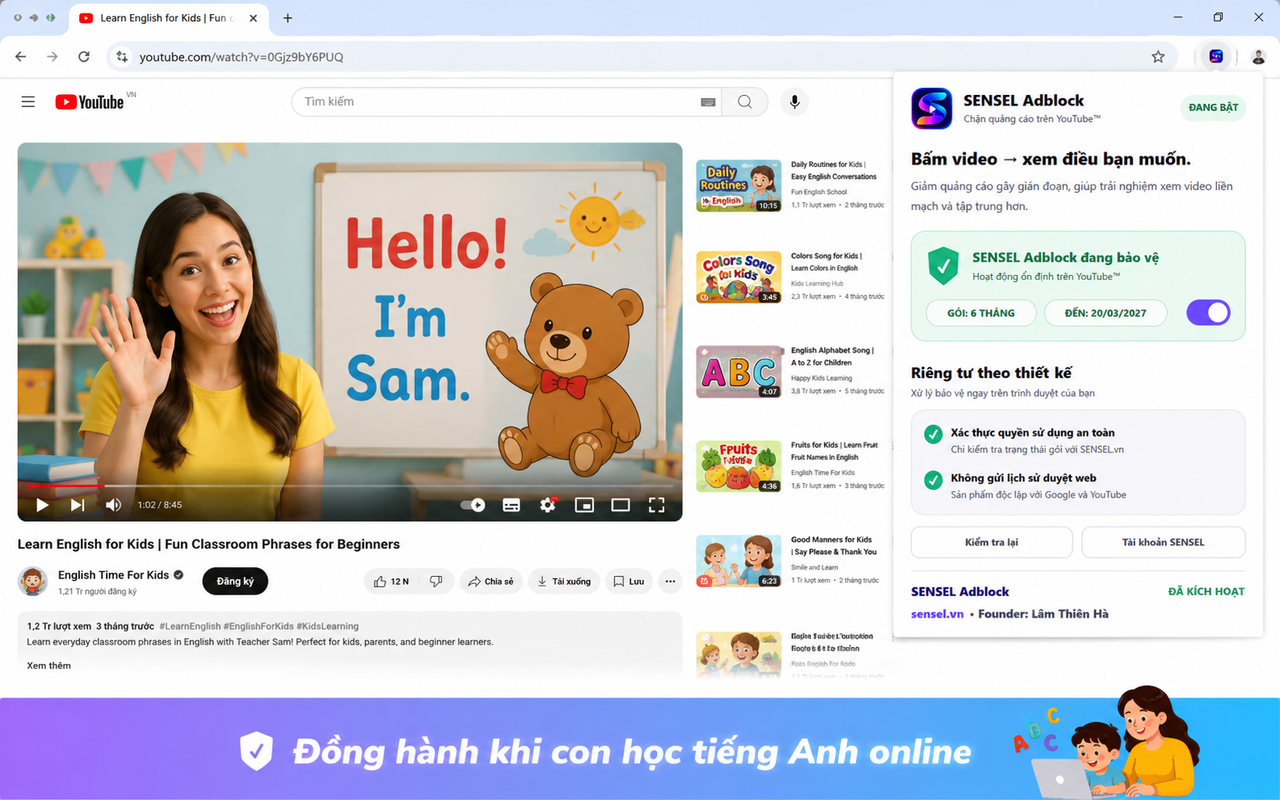The width and height of the screenshot is (1280, 800).
Task: Click the Kiểm tra lại button
Action: pos(991,542)
